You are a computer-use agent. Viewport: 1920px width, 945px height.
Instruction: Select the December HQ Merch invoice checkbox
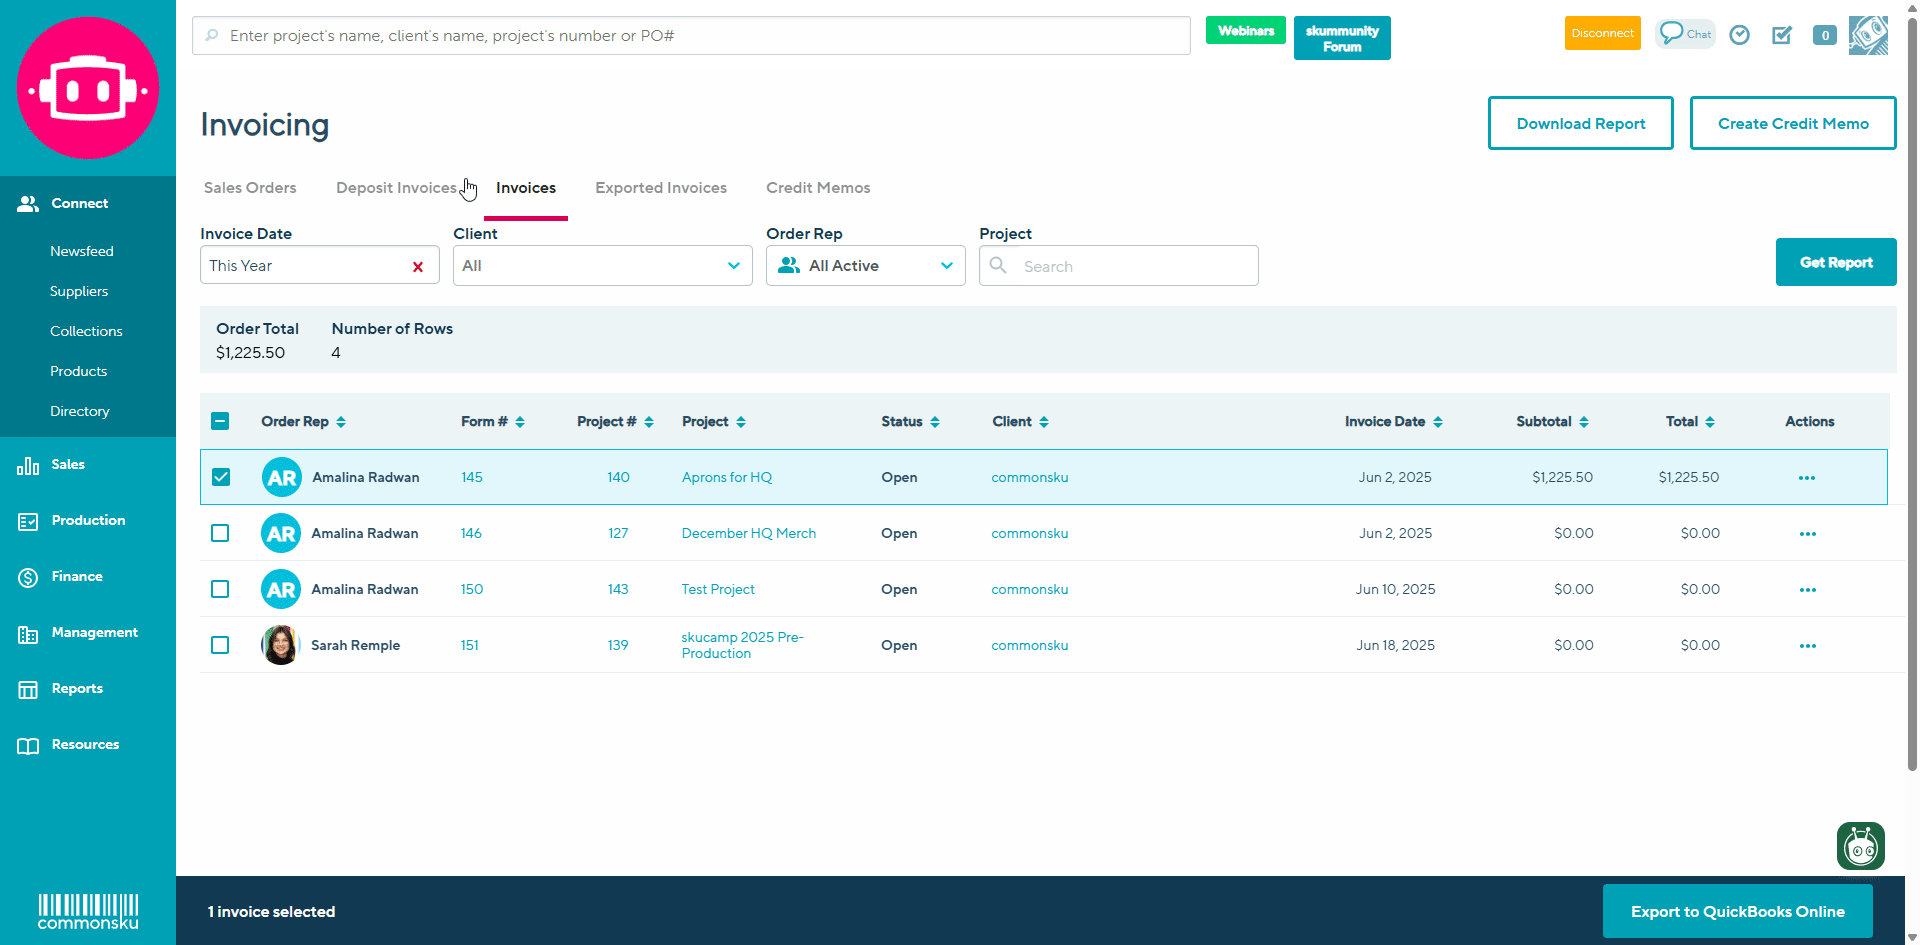click(221, 533)
